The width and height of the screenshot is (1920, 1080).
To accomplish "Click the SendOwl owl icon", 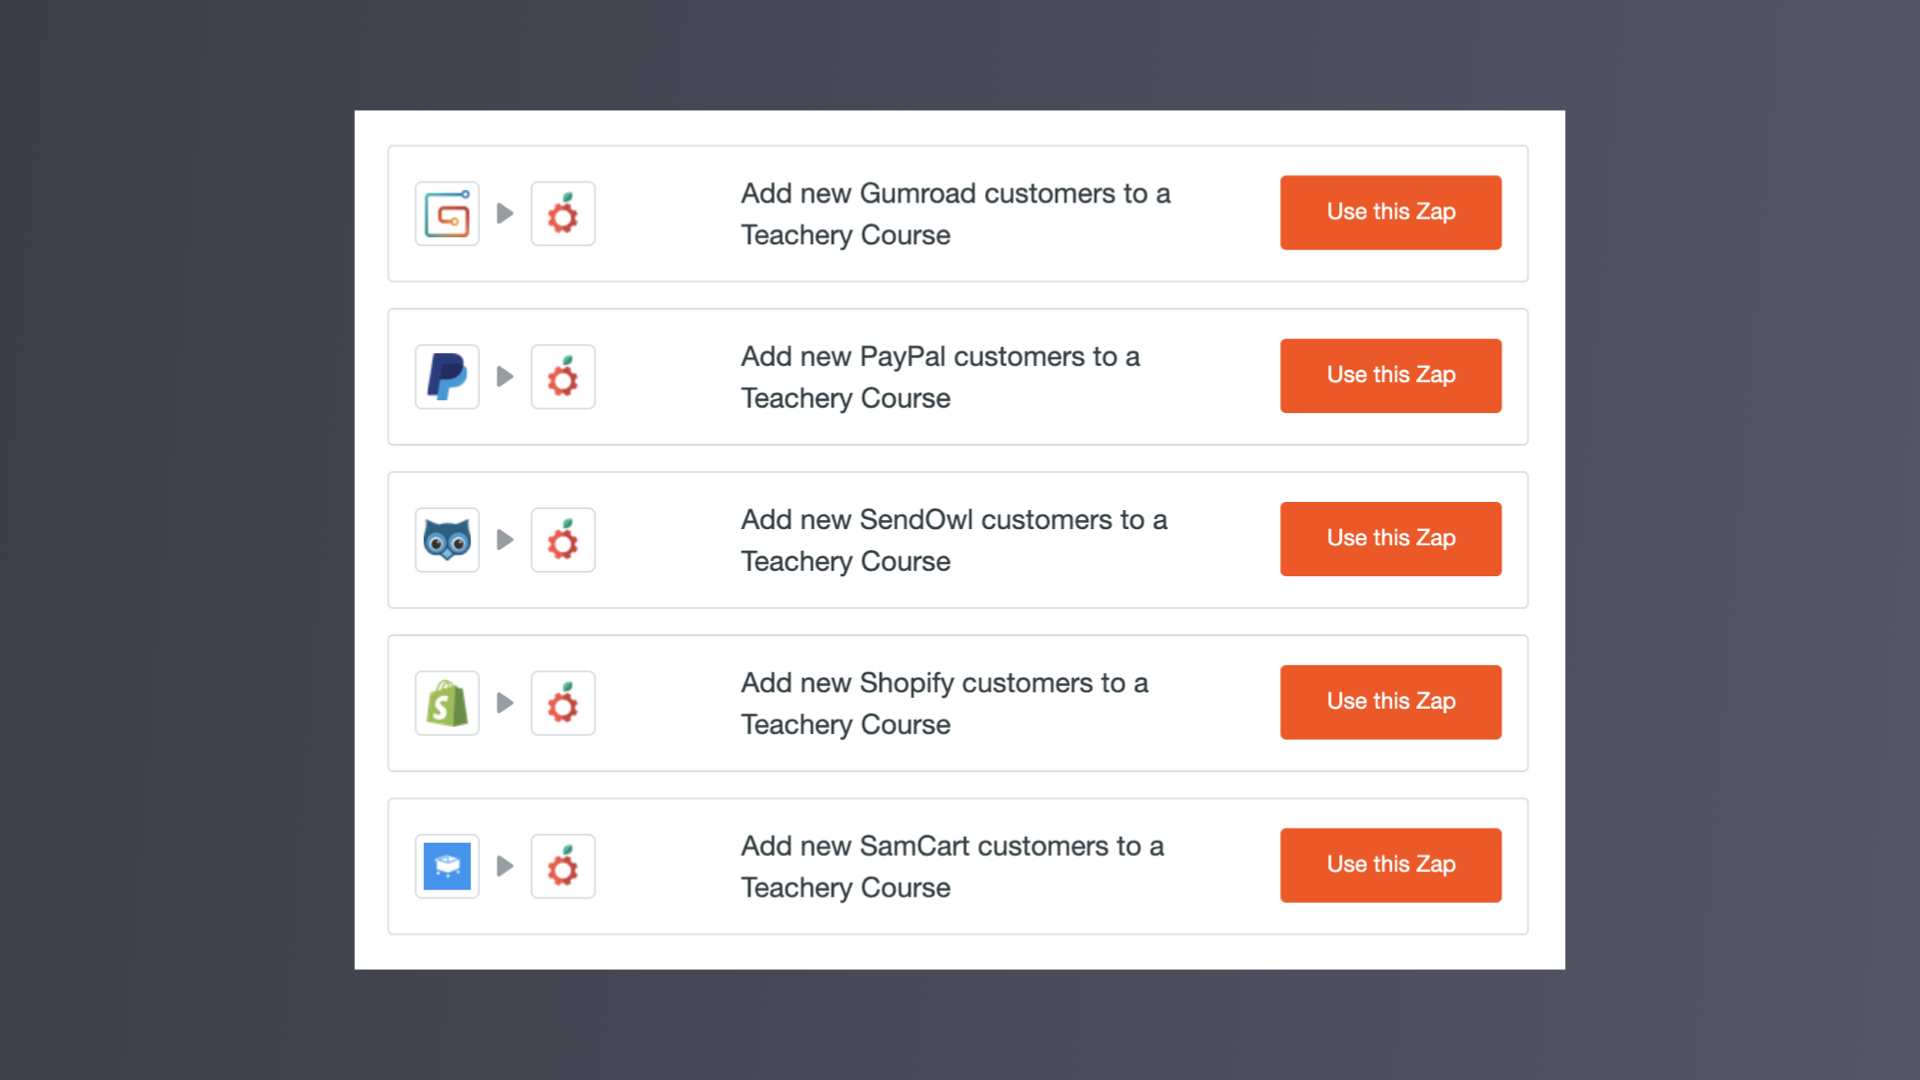I will coord(447,540).
